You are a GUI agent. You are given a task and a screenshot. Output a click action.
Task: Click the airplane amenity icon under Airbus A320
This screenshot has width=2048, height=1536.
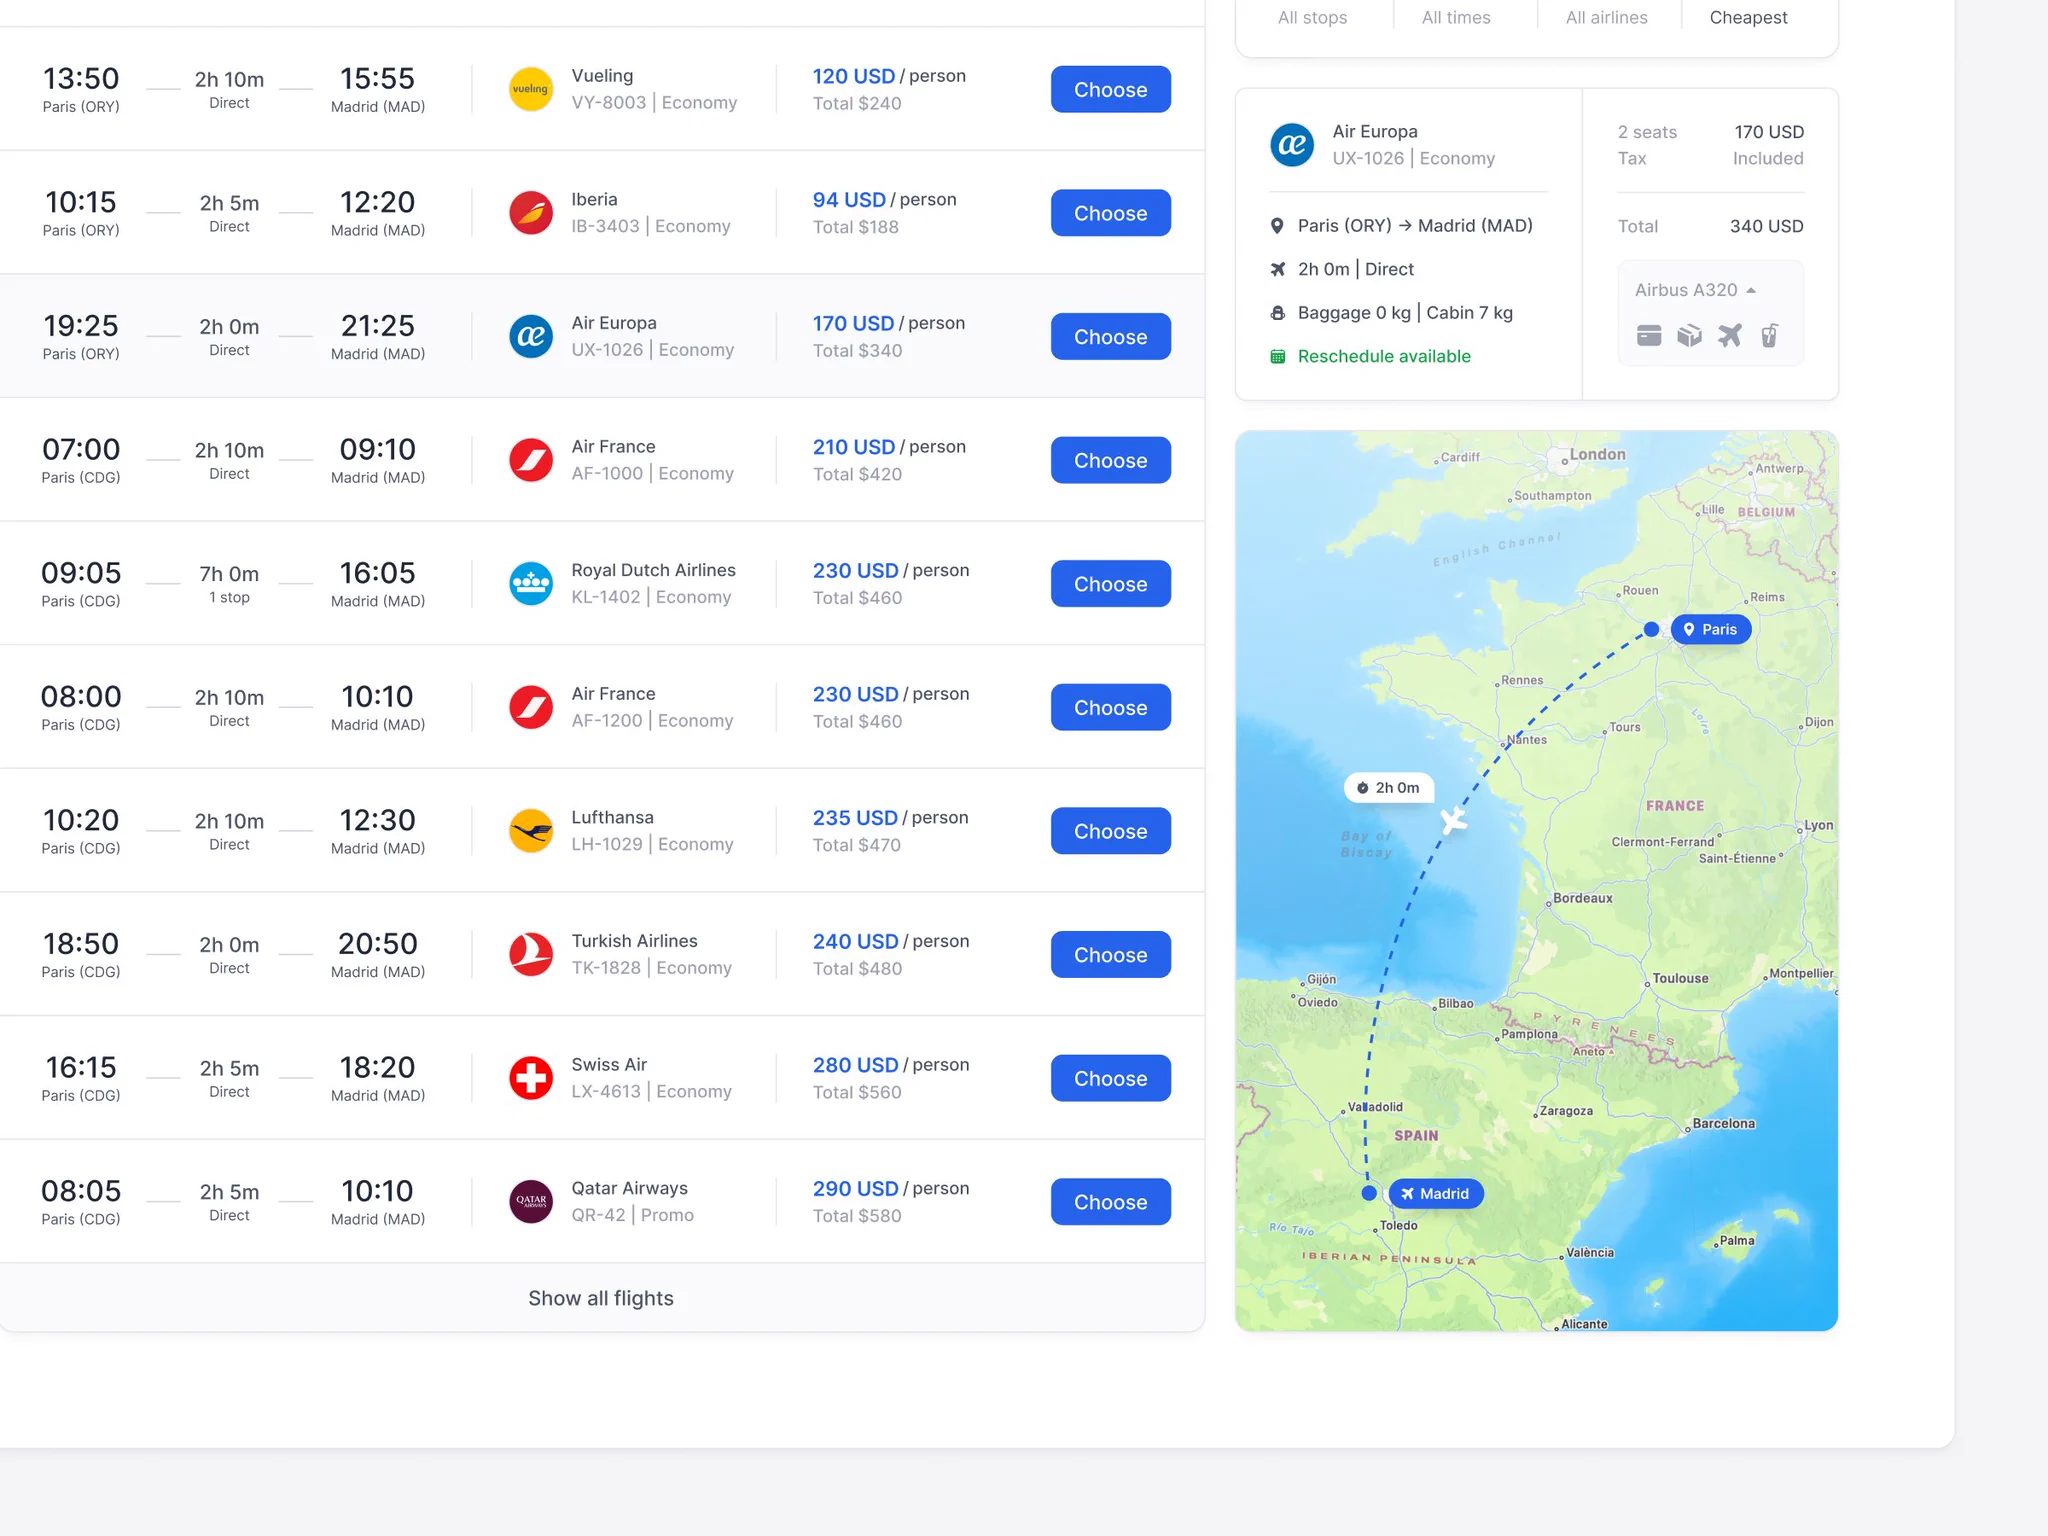coord(1730,335)
